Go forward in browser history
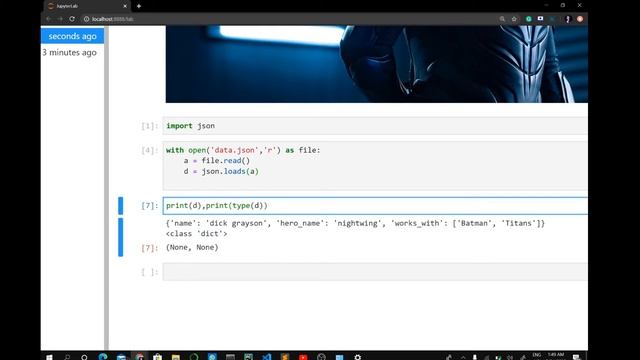Viewport: 640px width, 360px height. point(60,19)
